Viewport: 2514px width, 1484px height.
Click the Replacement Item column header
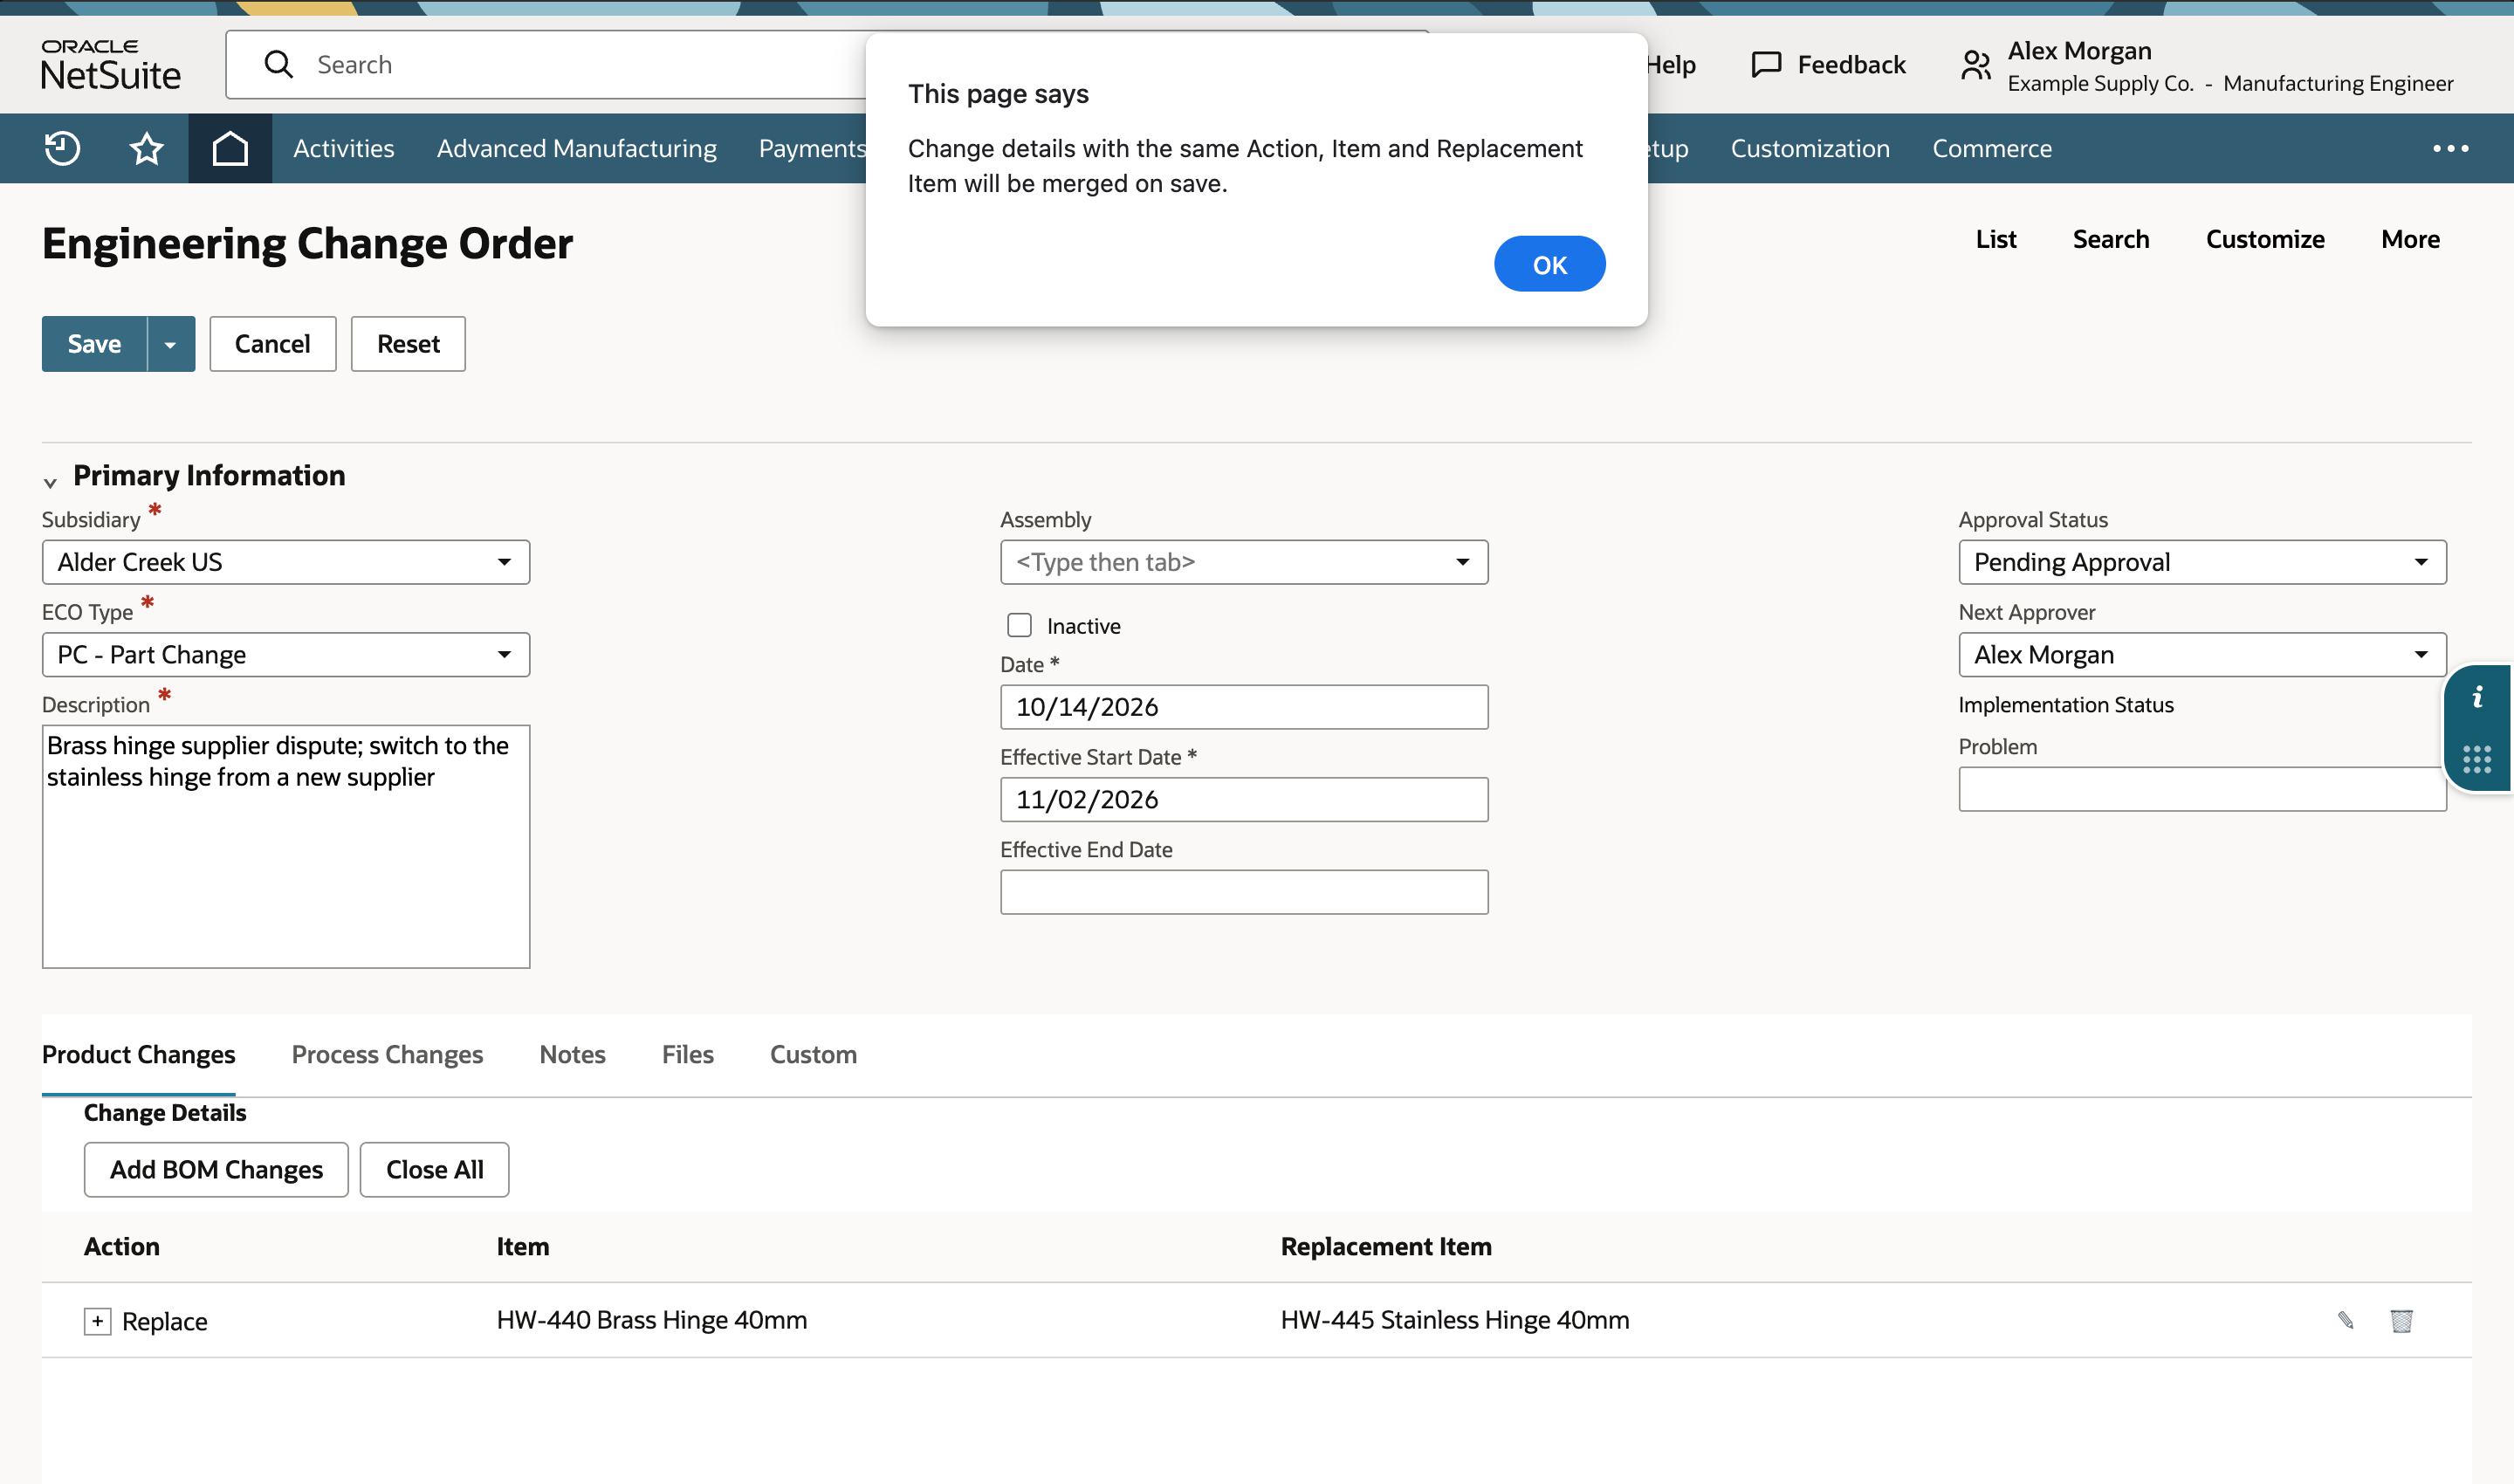point(1386,1246)
